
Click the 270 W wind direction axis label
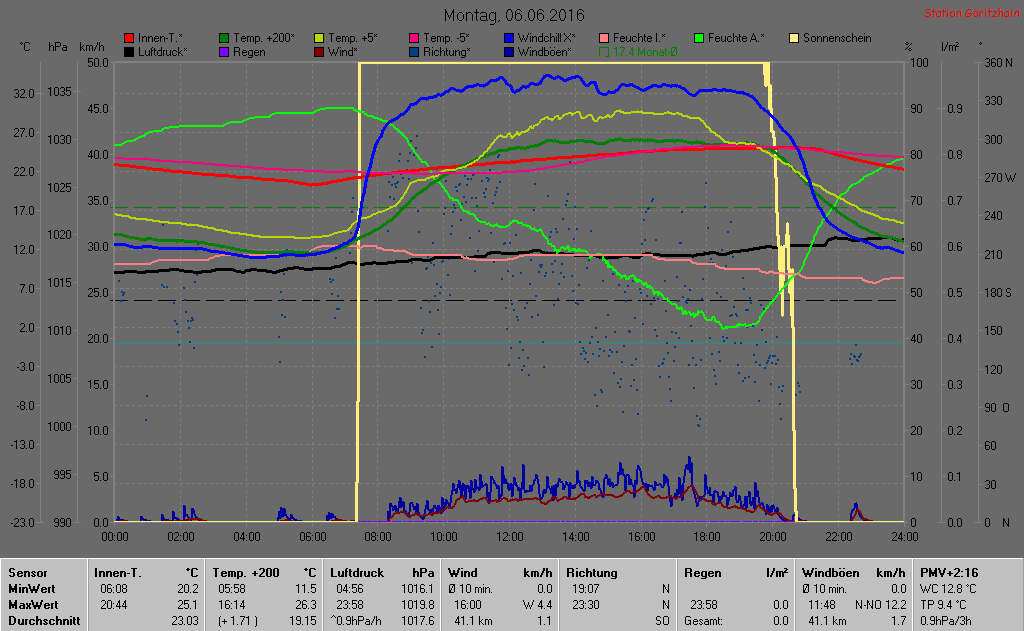click(1000, 178)
